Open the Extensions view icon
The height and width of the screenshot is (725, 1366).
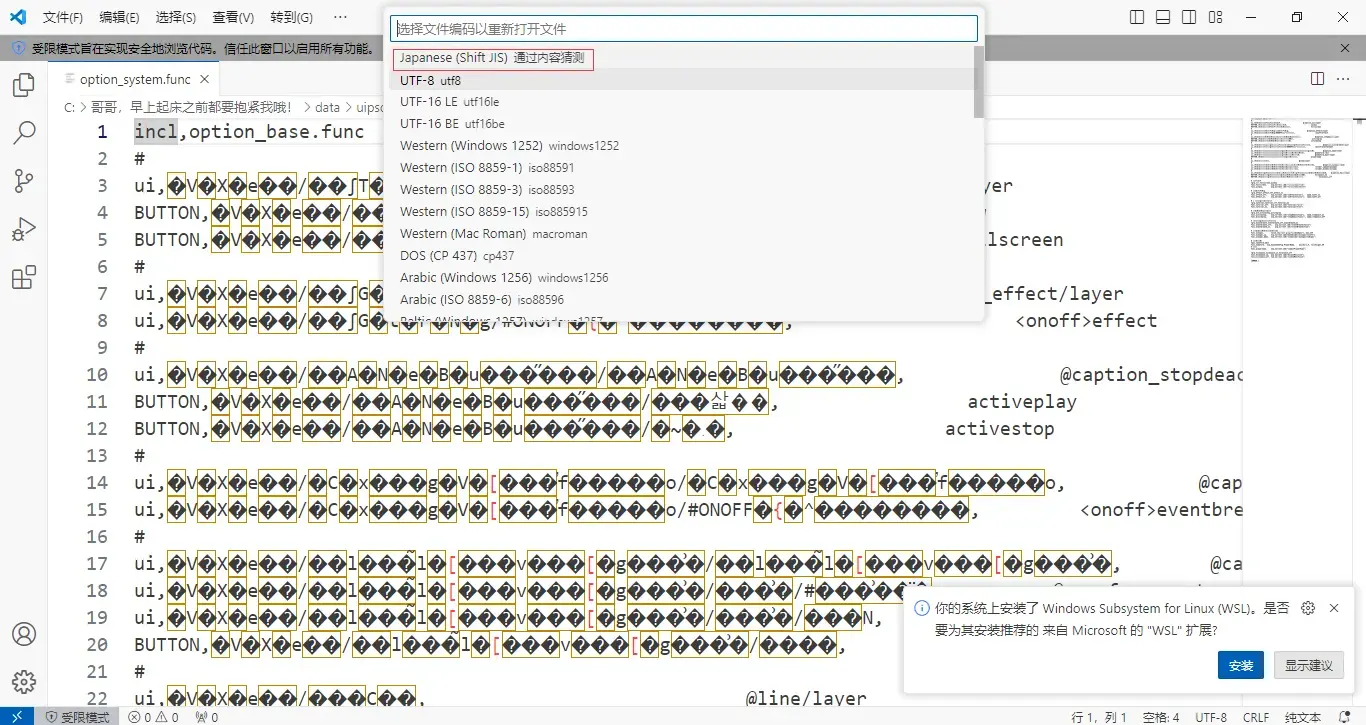click(24, 277)
